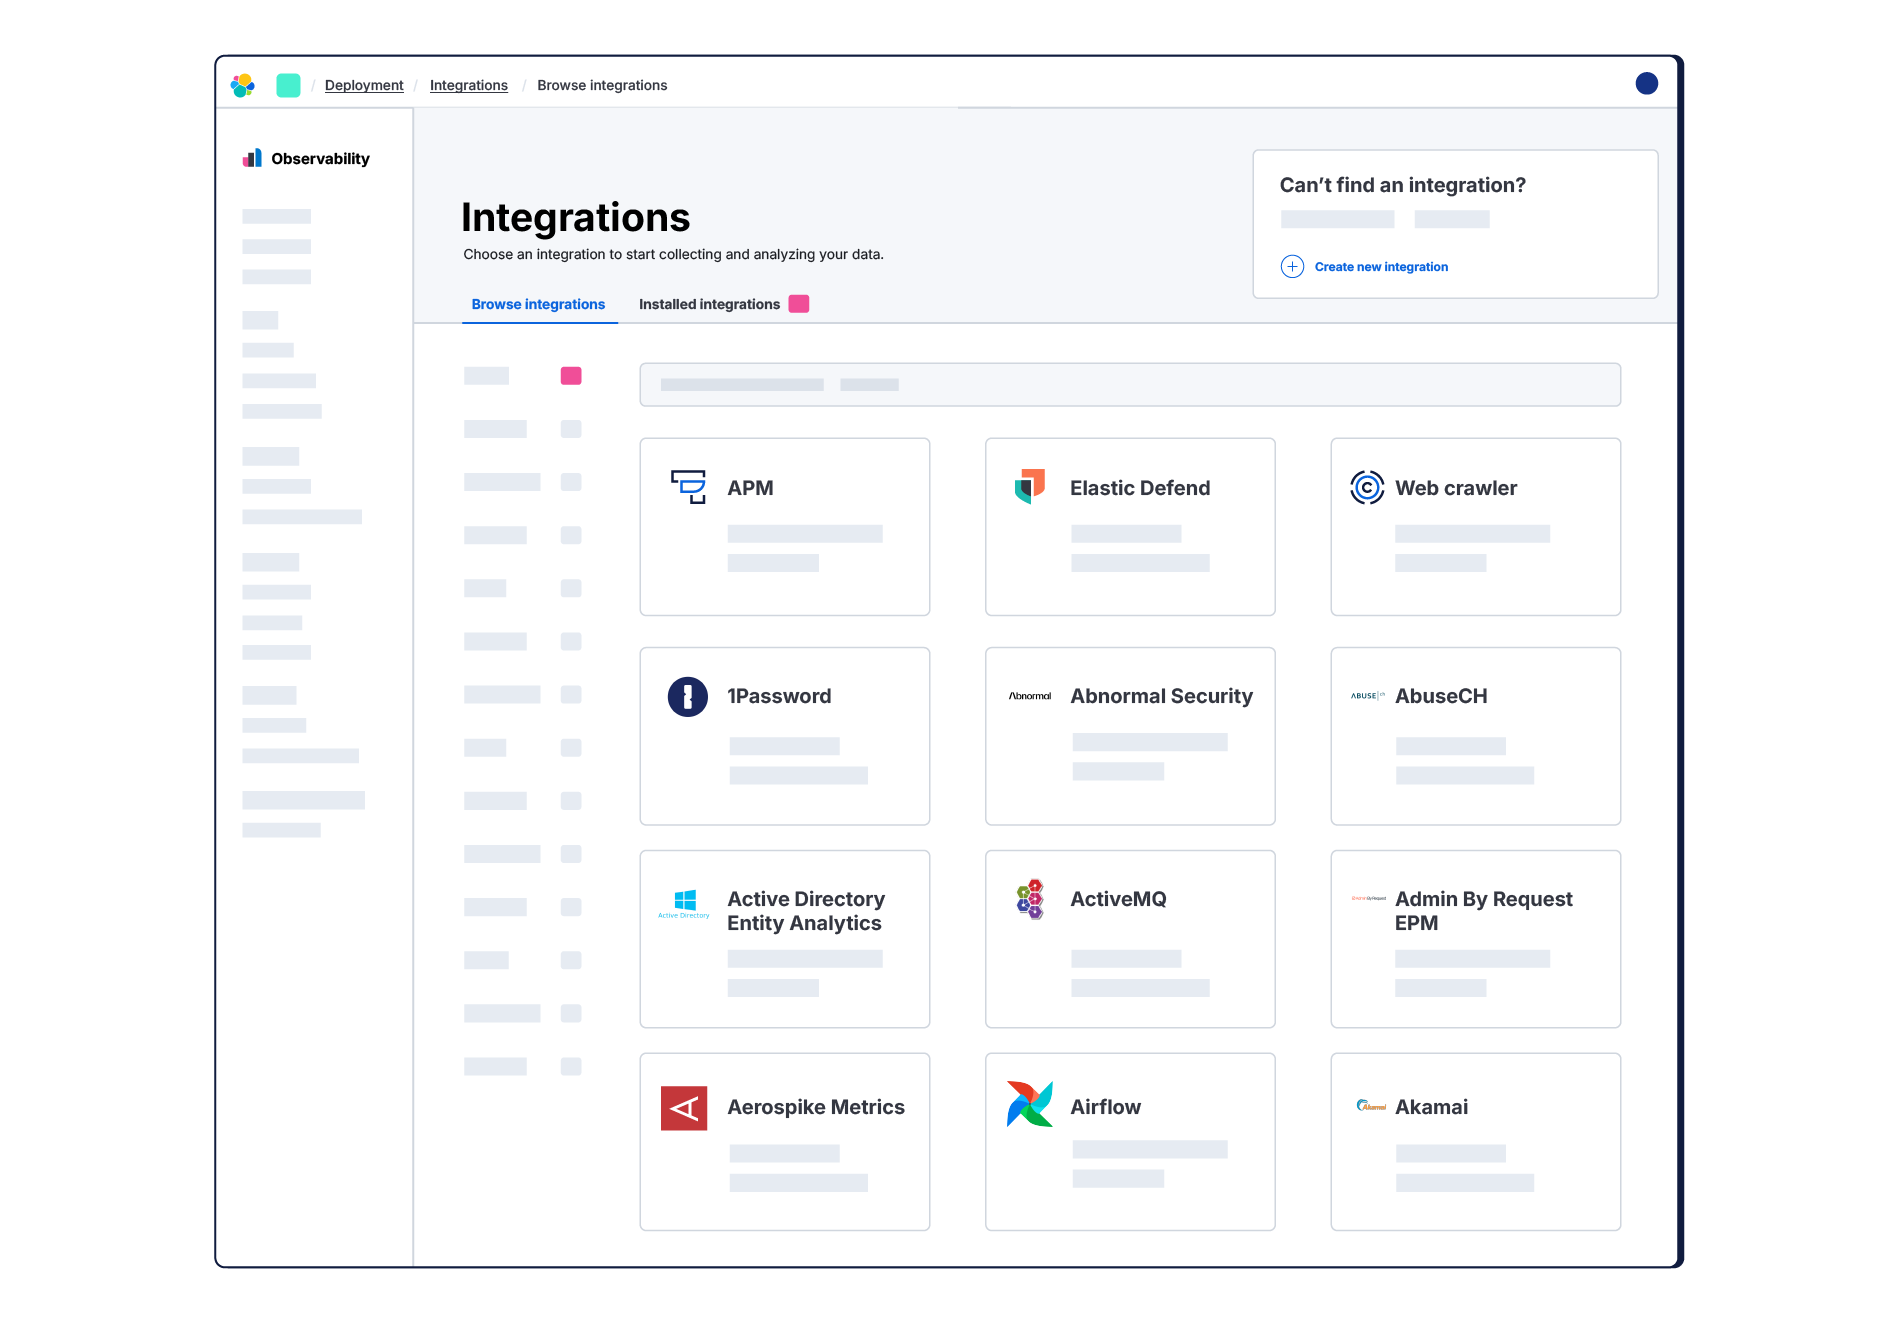Open Active Directory Entity Analytics card
Image resolution: width=1898 pixels, height=1320 pixels.
785,939
